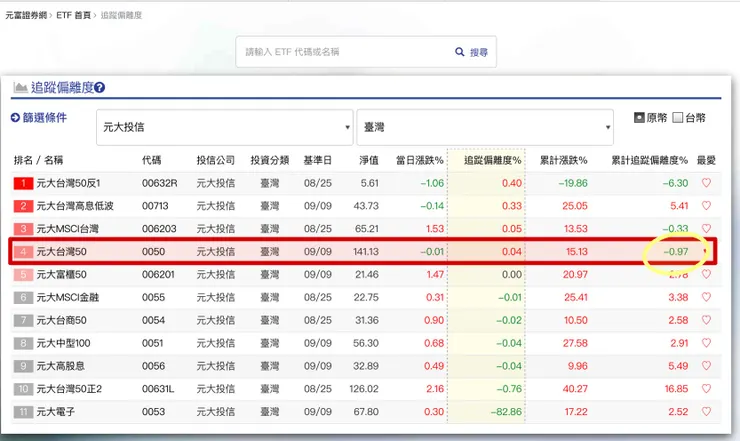Image resolution: width=740 pixels, height=441 pixels.
Task: Click rank badge 11 of 元大電子
Action: 23,412
